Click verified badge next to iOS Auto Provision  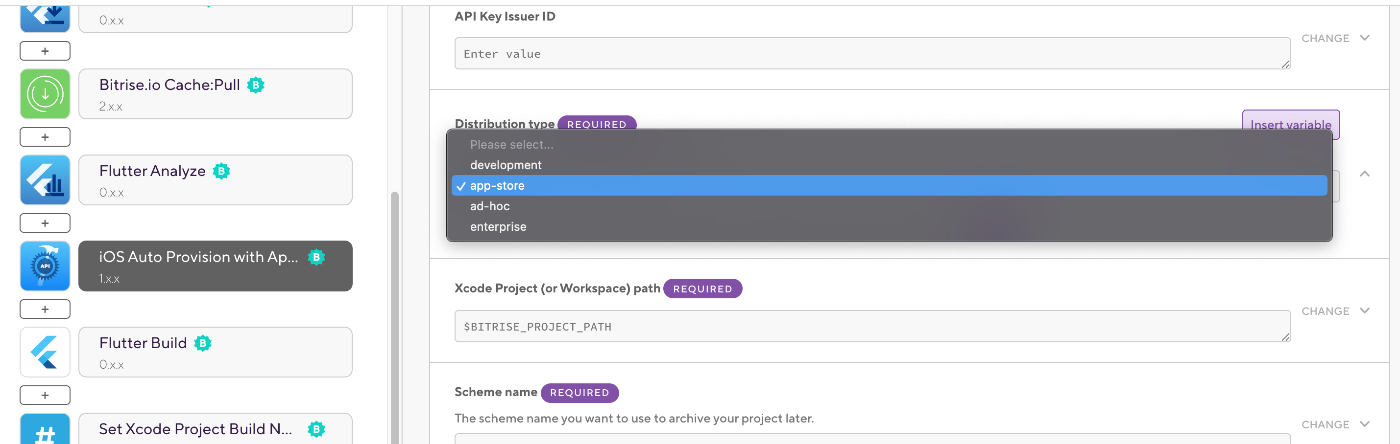point(317,257)
